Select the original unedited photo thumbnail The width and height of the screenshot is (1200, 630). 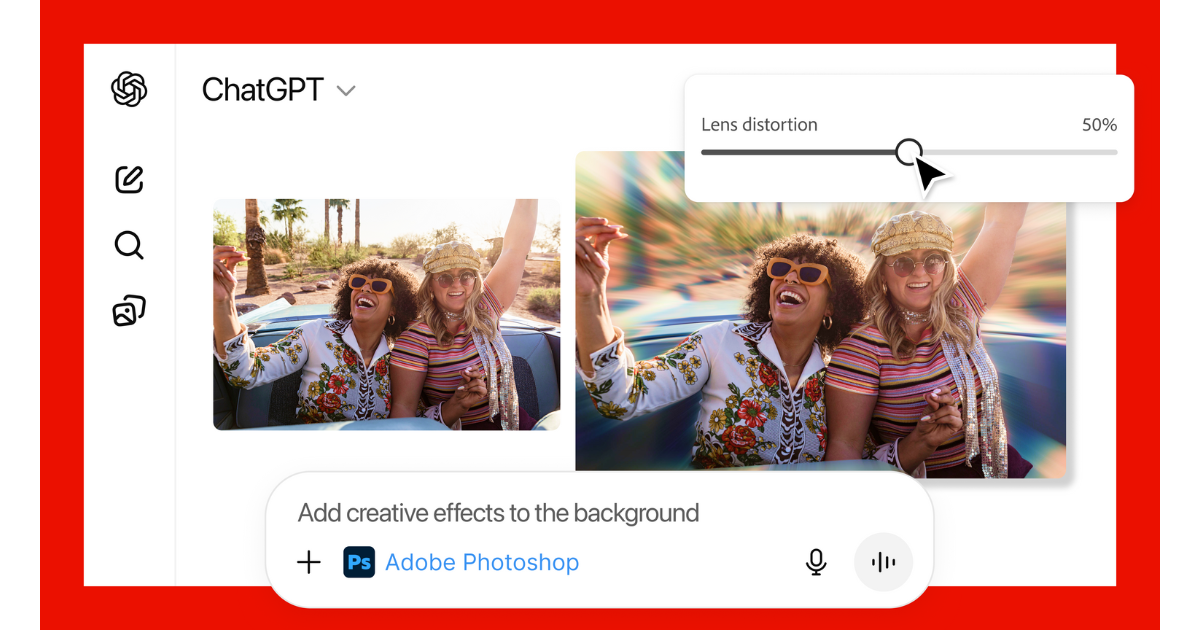click(386, 314)
